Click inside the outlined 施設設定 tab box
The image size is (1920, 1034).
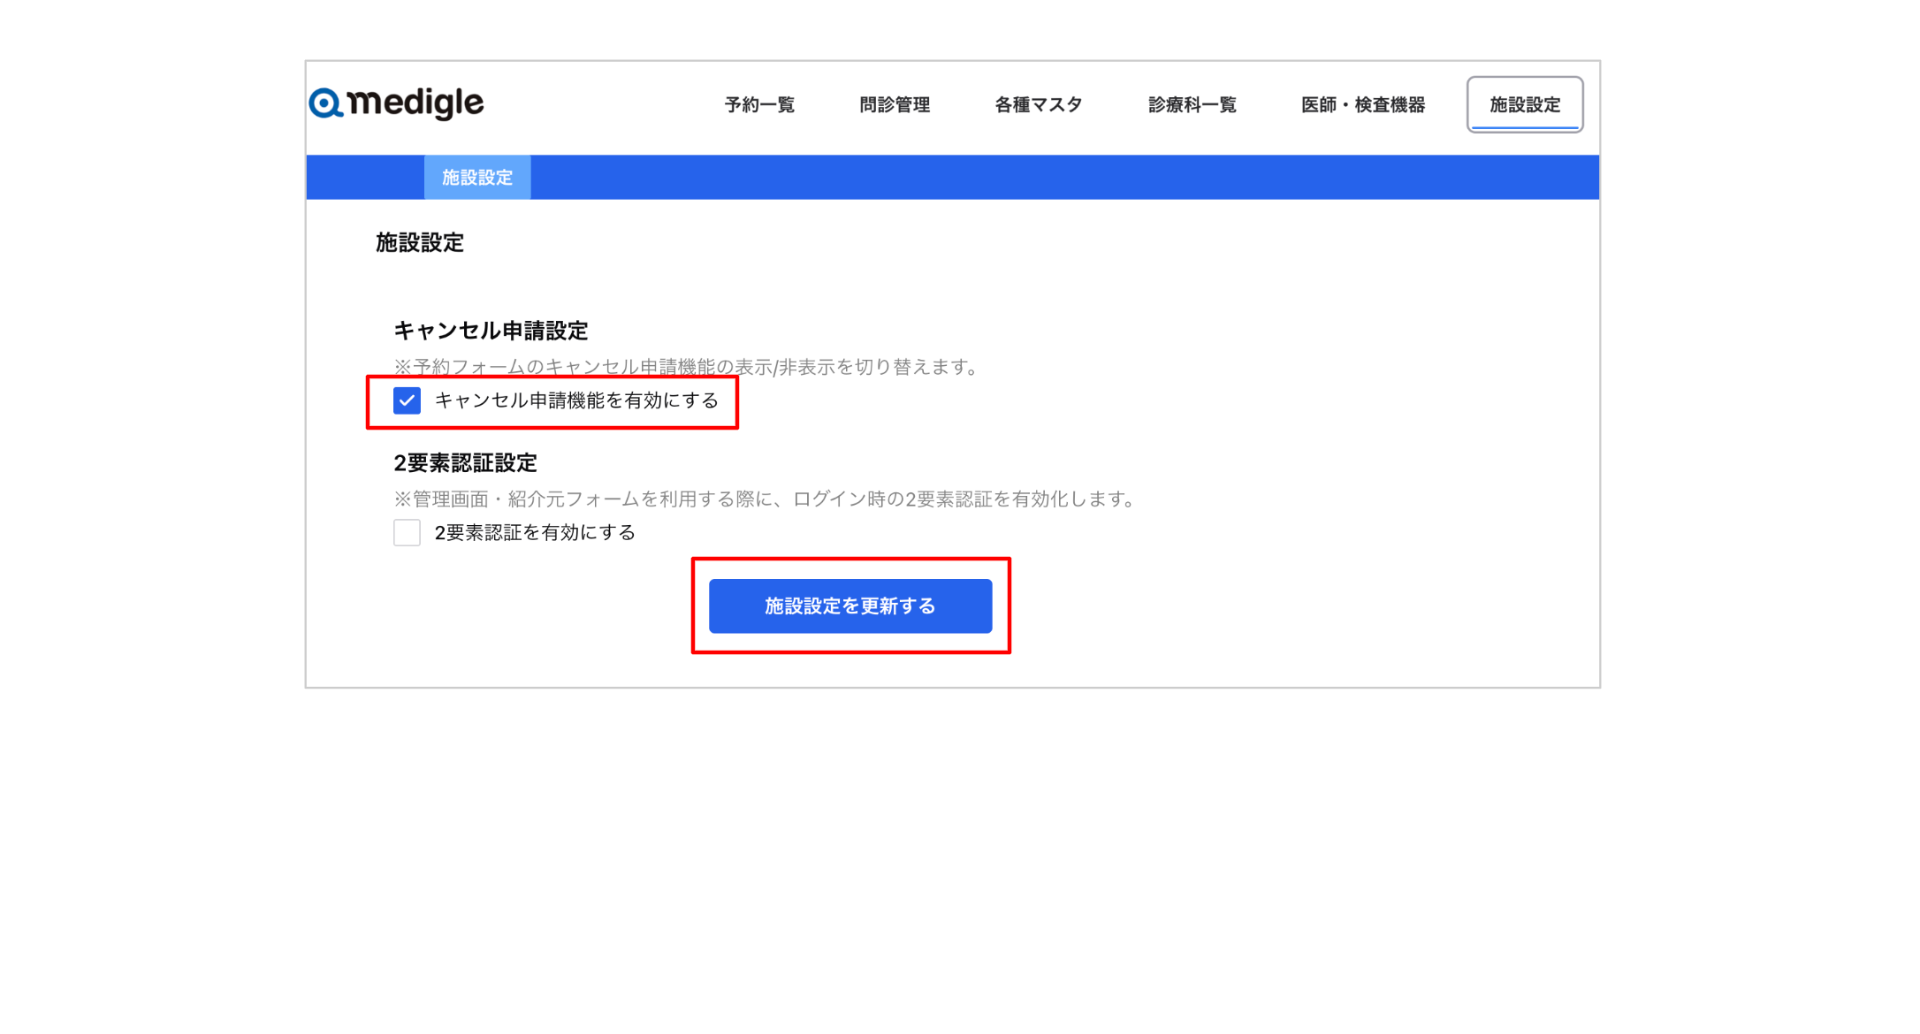pos(1524,104)
